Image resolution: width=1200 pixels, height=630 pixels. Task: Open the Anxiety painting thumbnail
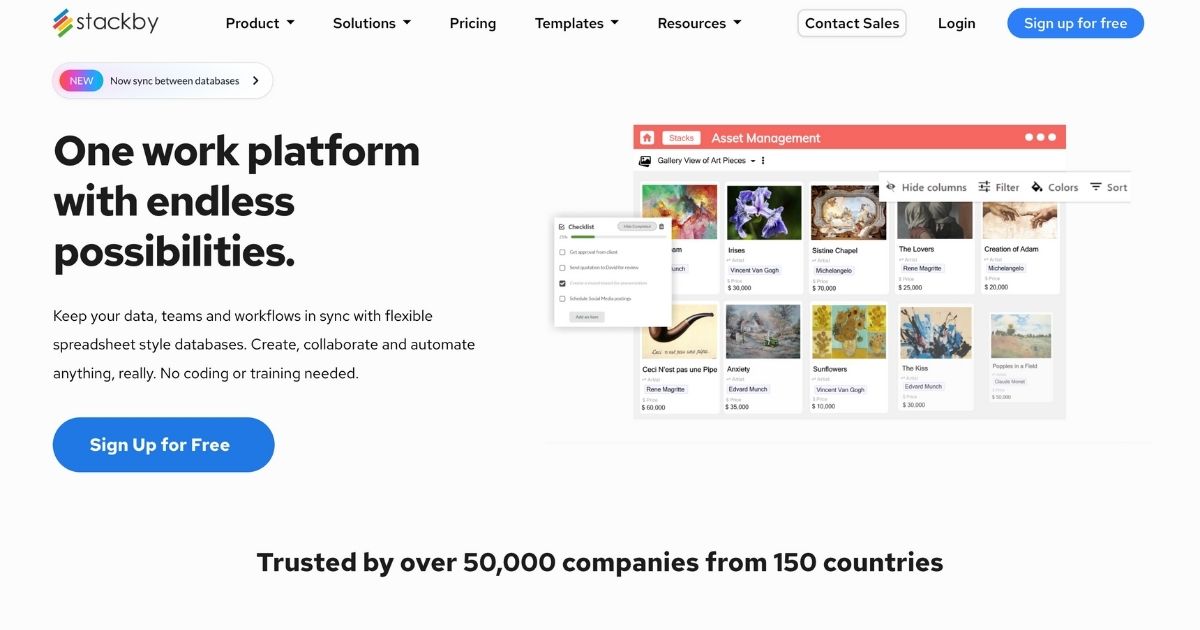[764, 332]
